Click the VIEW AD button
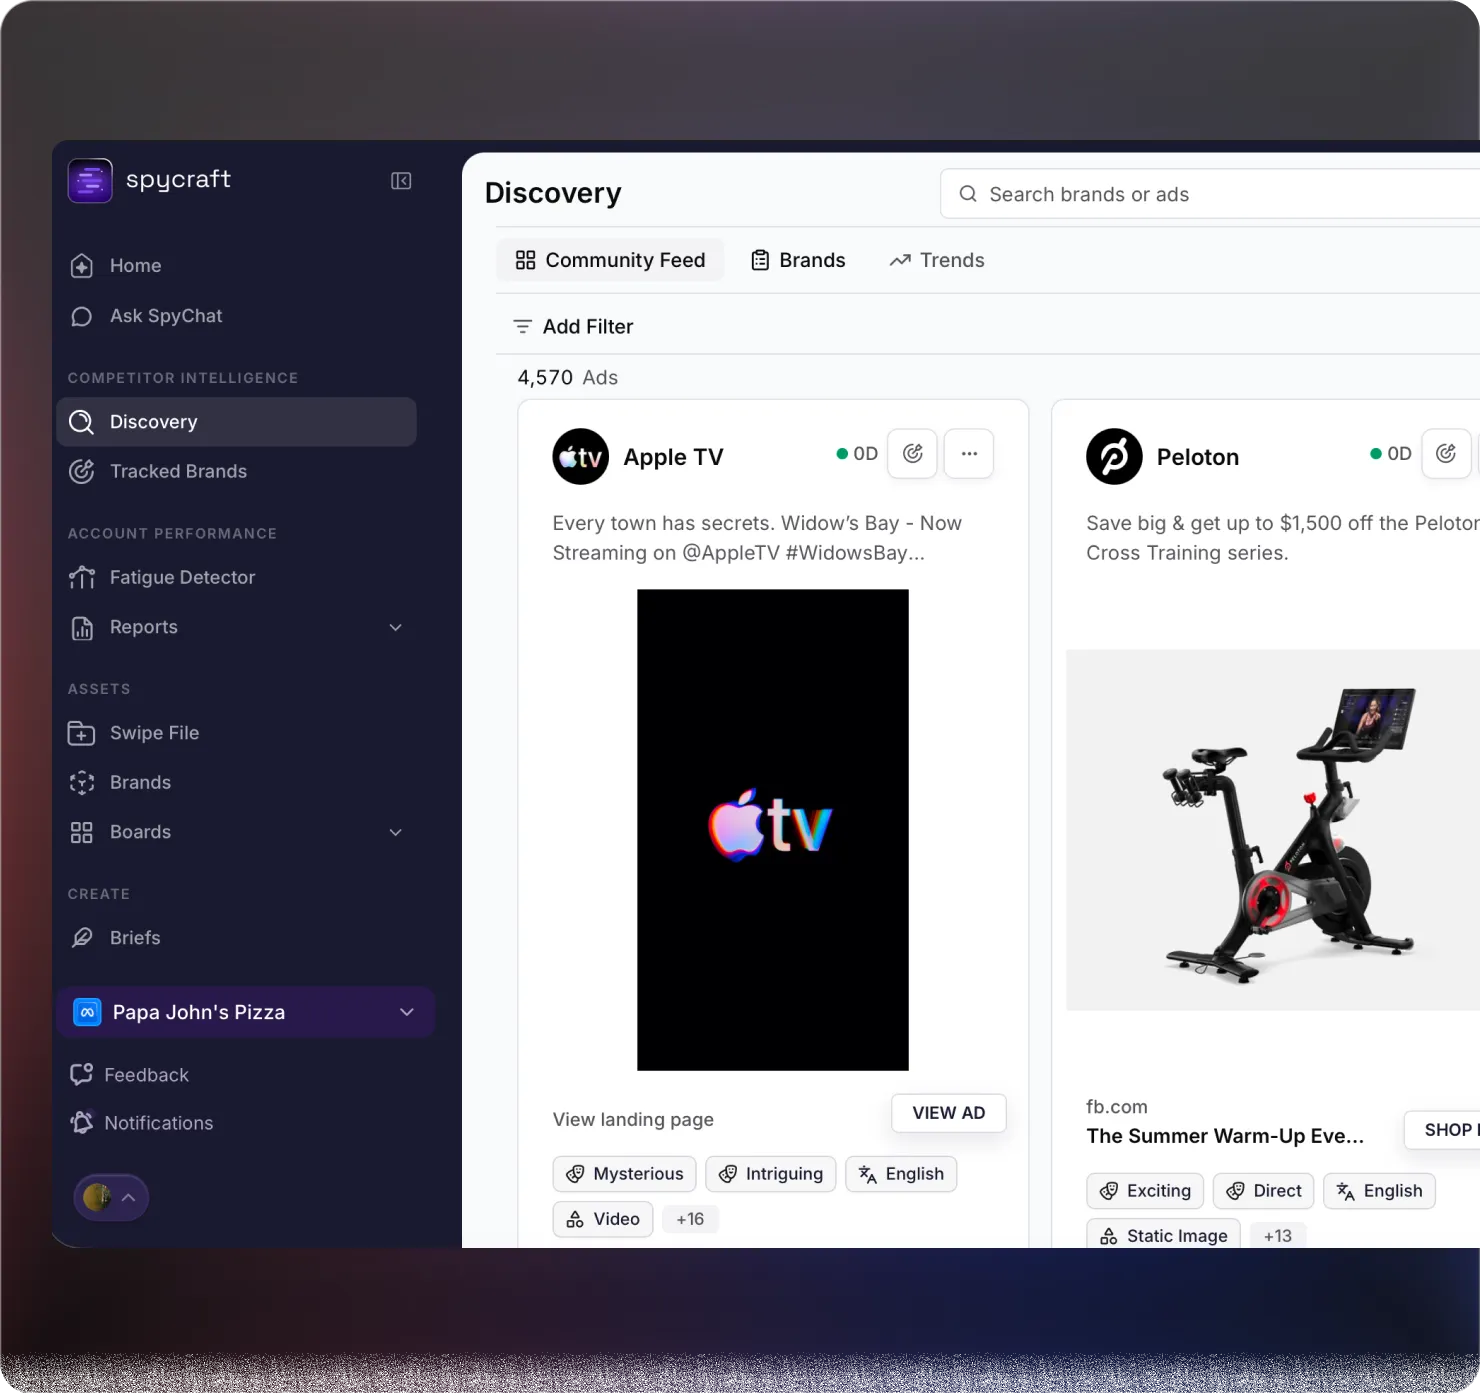The height and width of the screenshot is (1394, 1480). click(x=949, y=1113)
